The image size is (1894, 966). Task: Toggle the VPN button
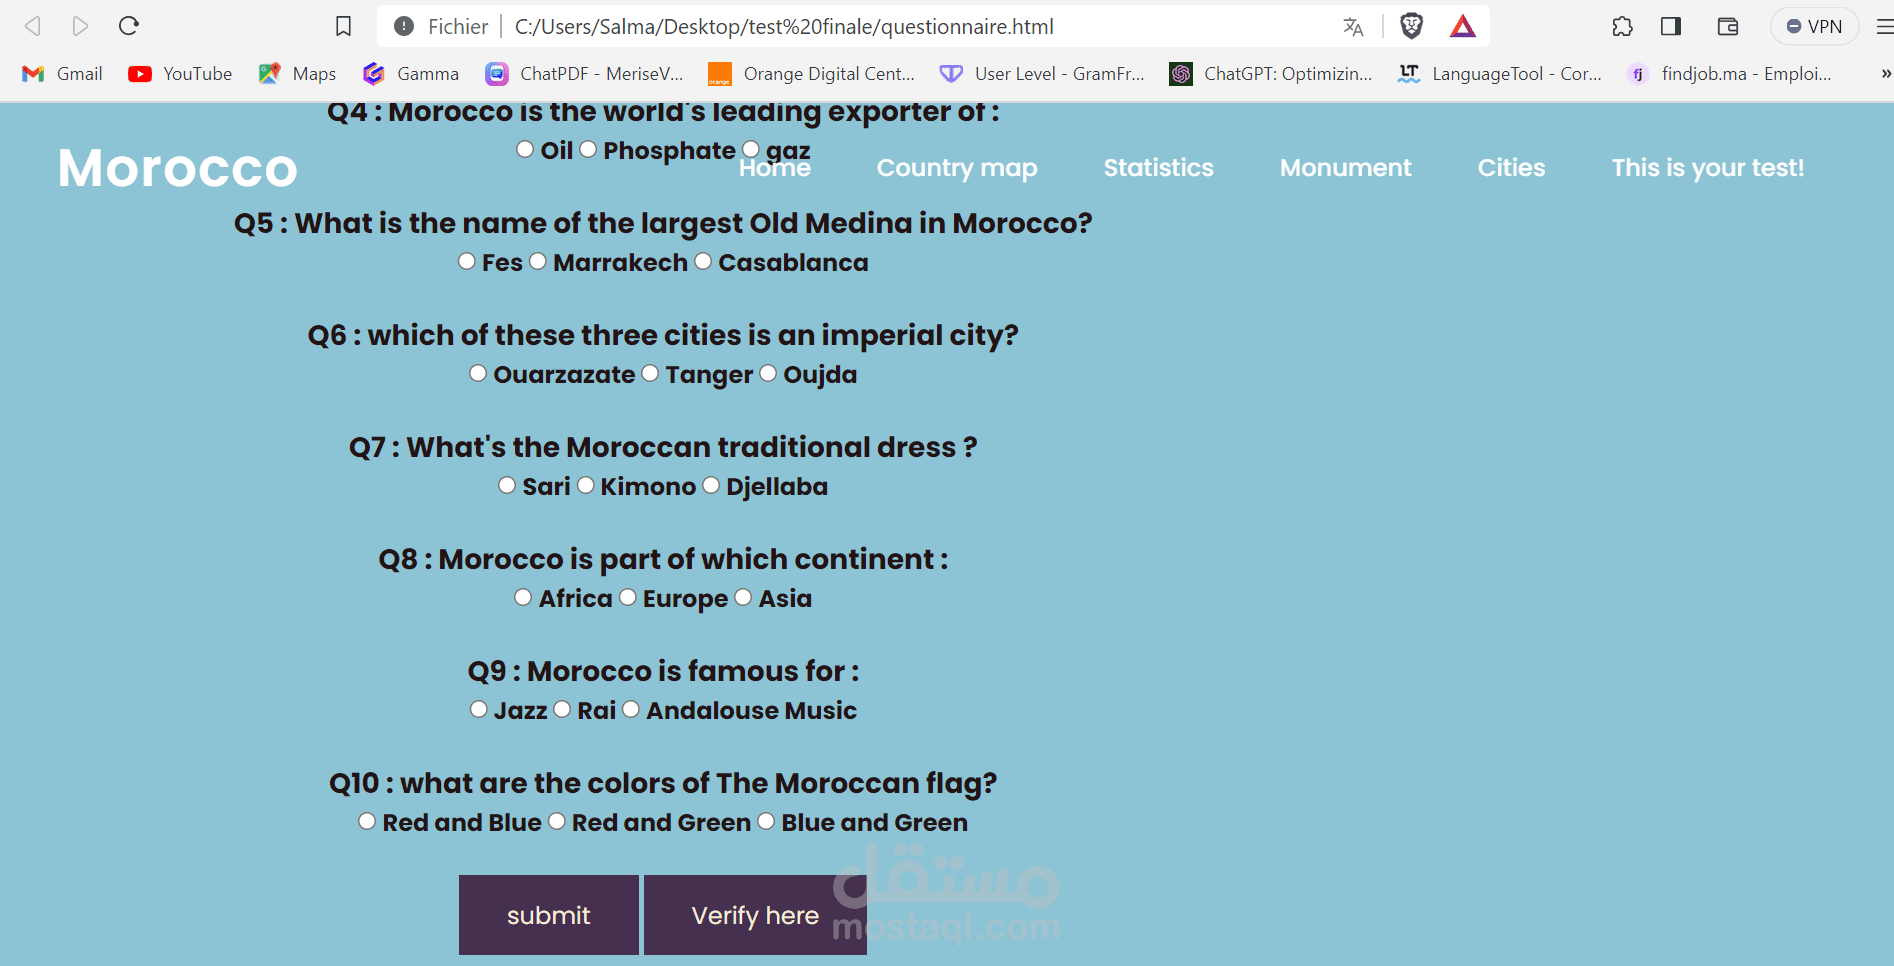1814,26
